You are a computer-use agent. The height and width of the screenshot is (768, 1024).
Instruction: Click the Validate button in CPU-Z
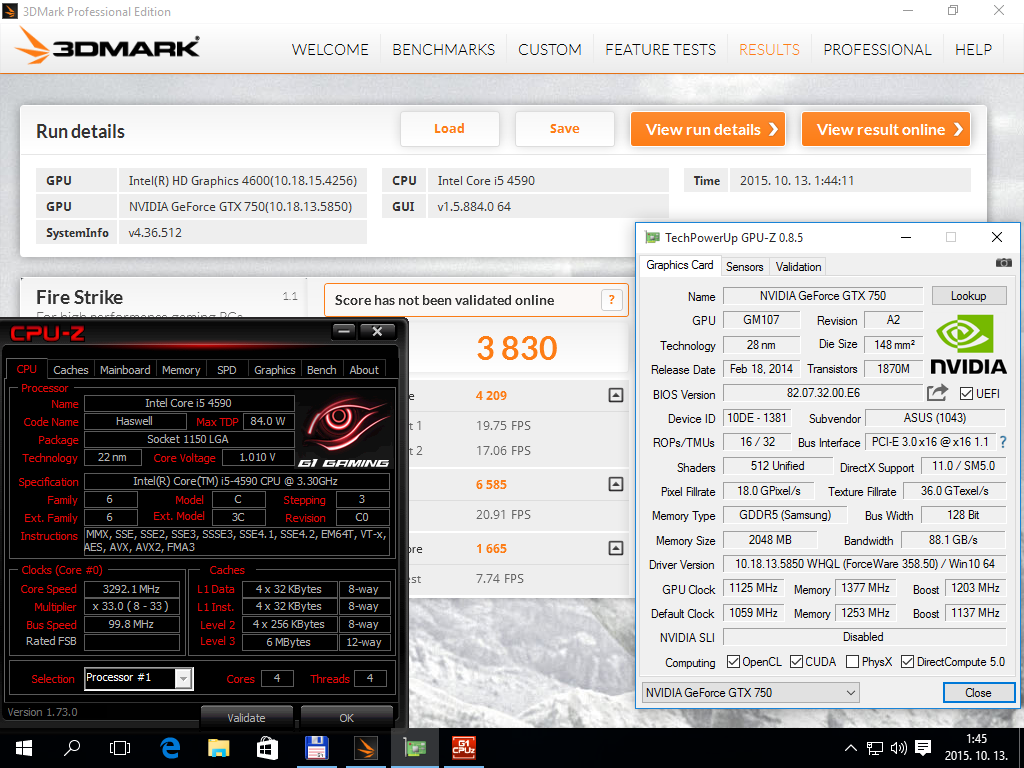(x=246, y=717)
